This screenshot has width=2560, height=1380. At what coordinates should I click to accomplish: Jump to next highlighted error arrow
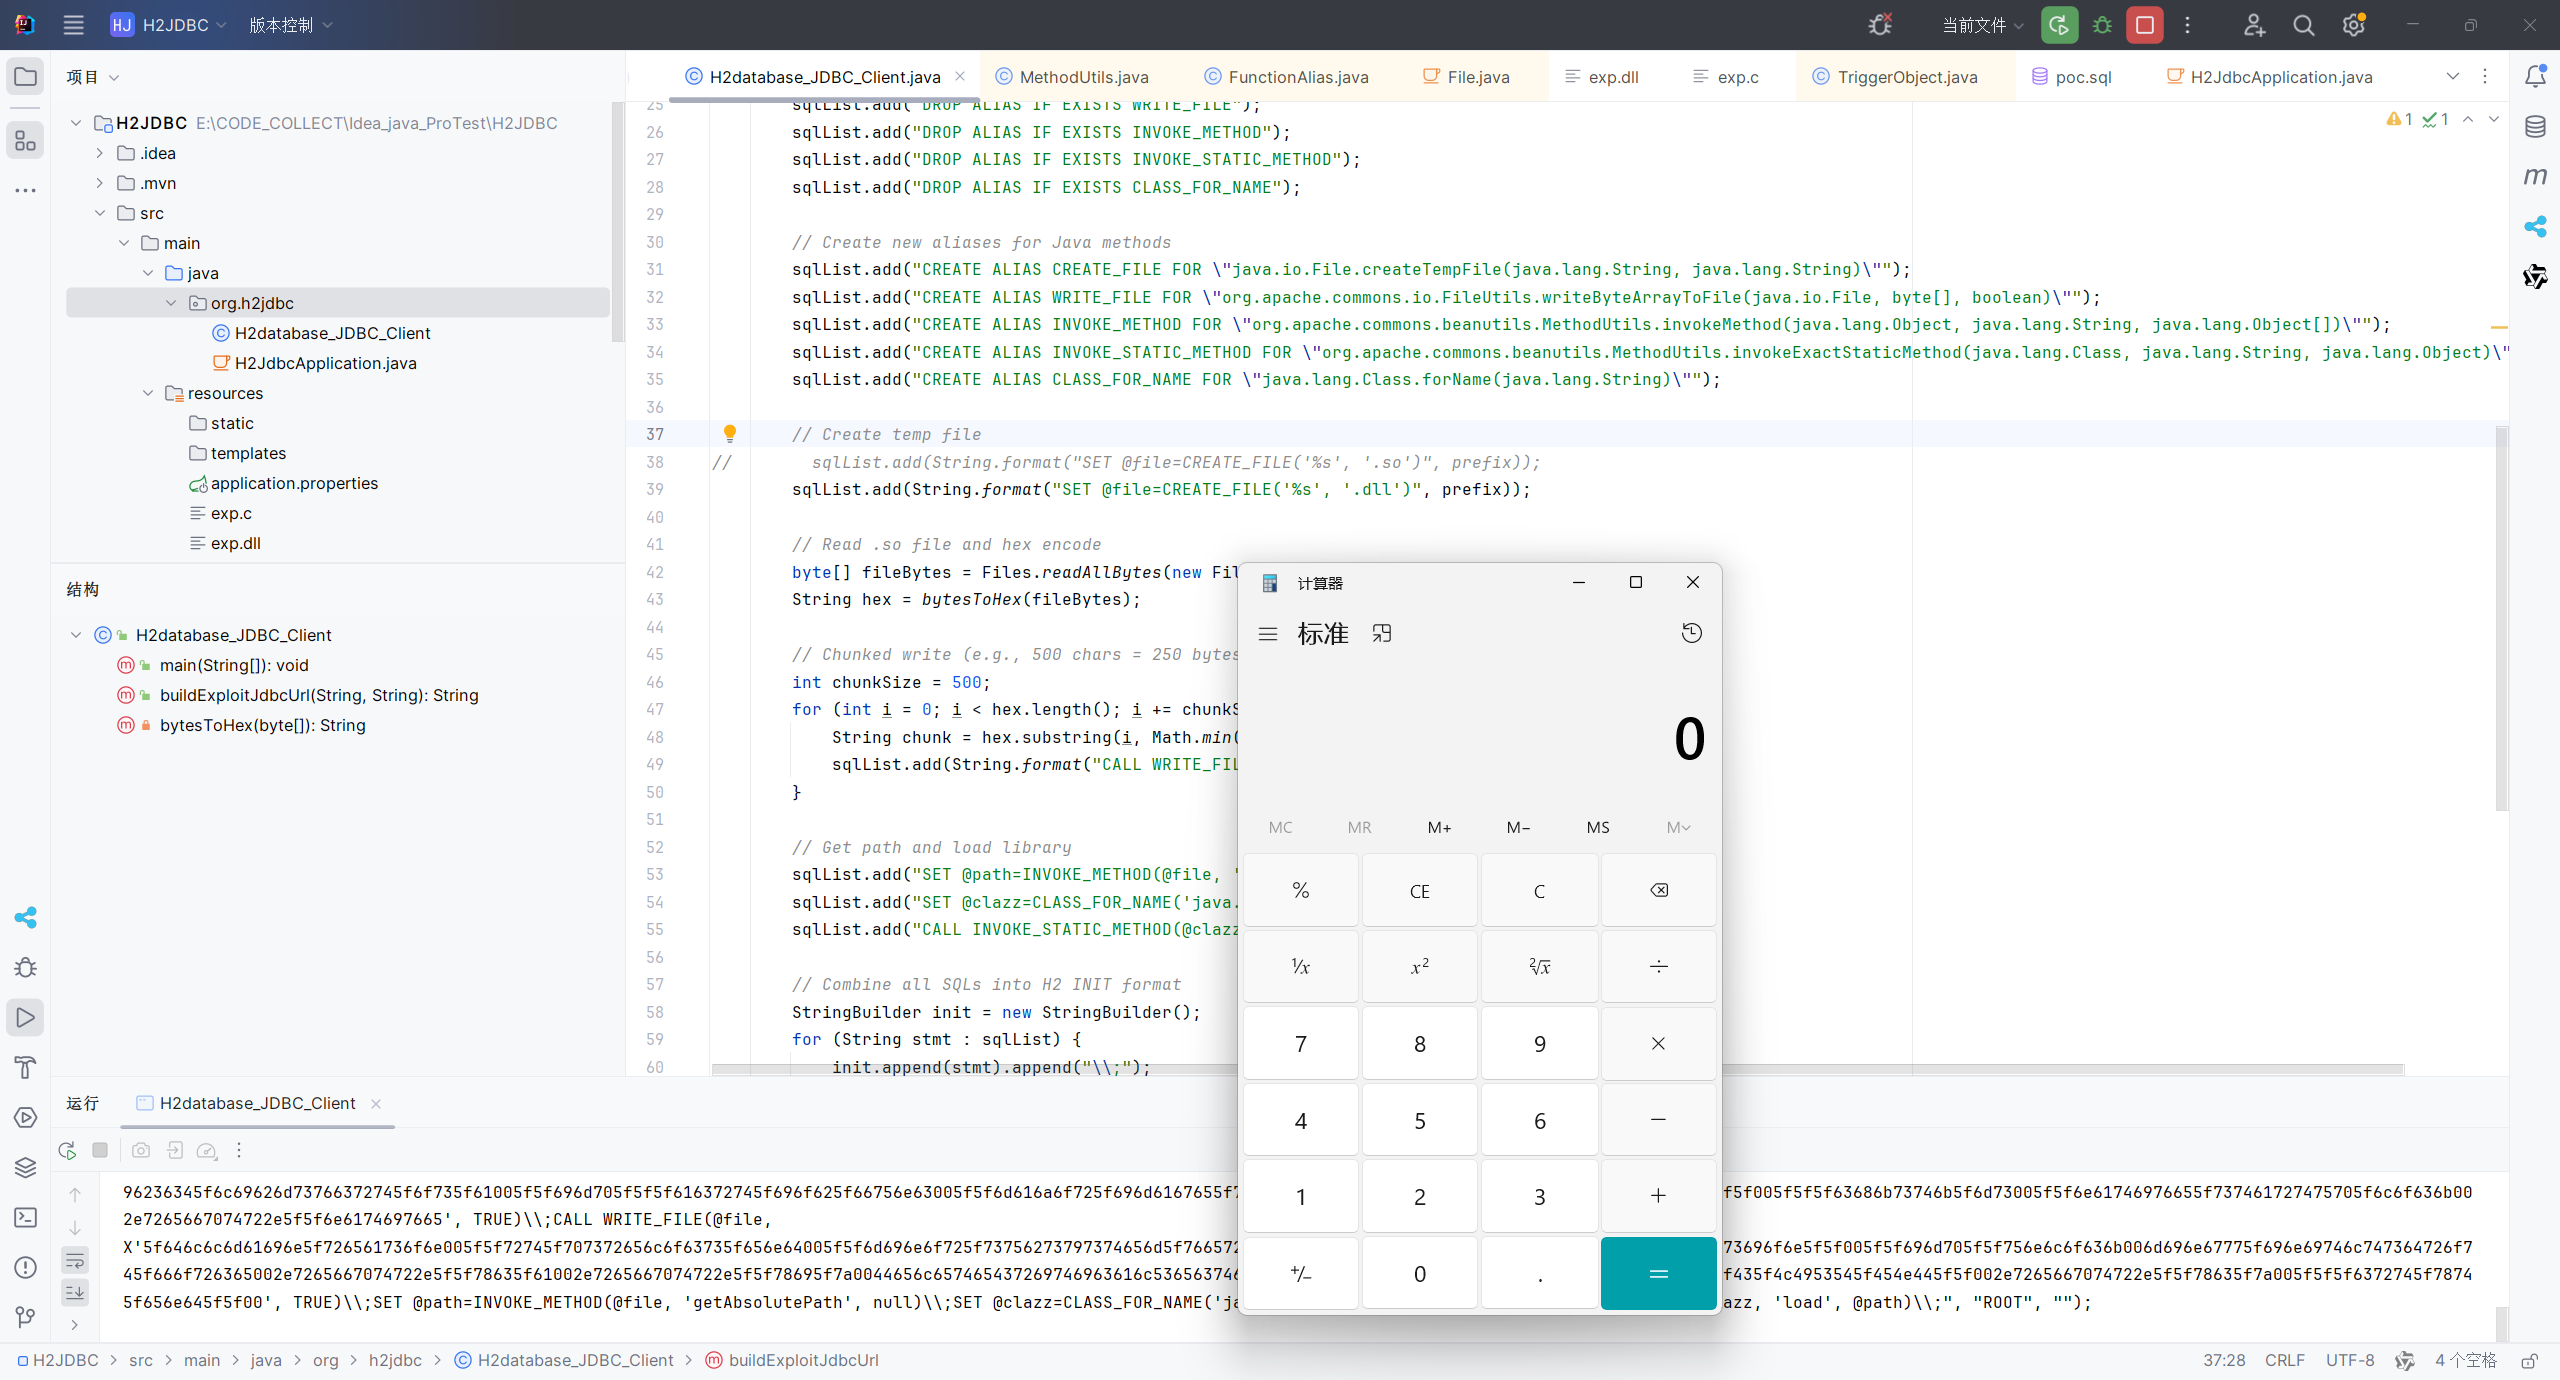click(2494, 119)
